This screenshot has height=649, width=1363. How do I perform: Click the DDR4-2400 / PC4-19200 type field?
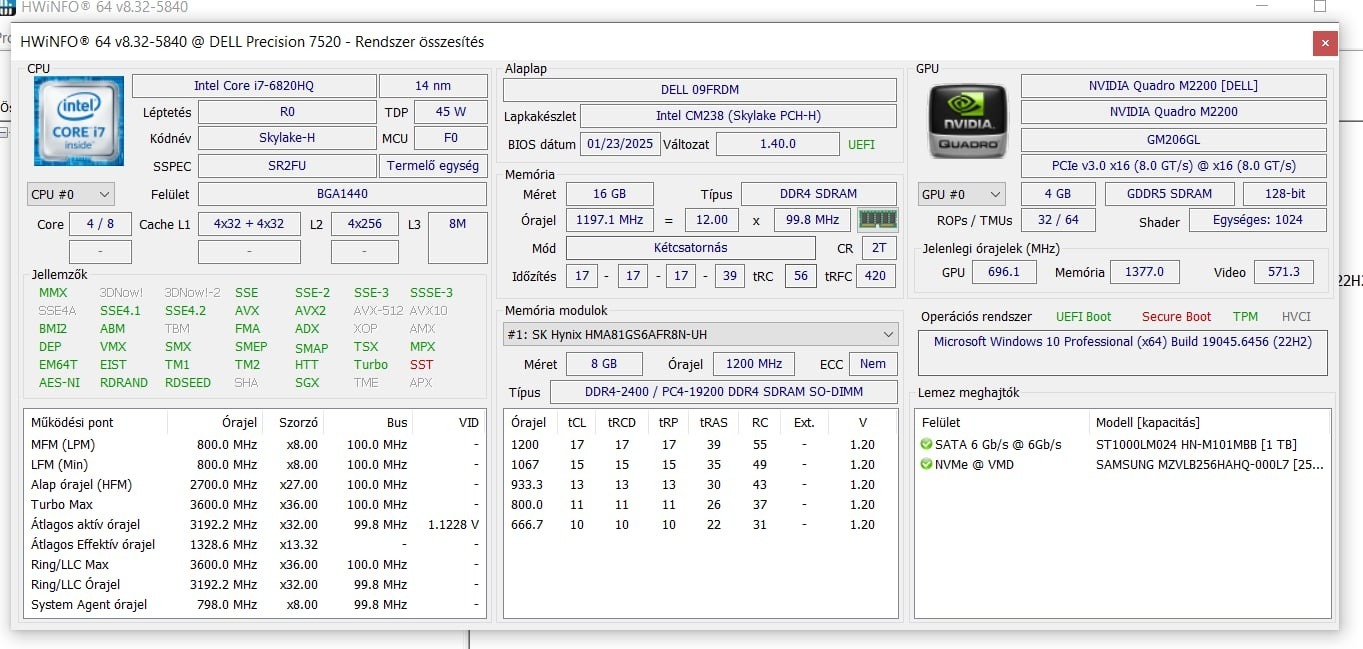pyautogui.click(x=723, y=392)
